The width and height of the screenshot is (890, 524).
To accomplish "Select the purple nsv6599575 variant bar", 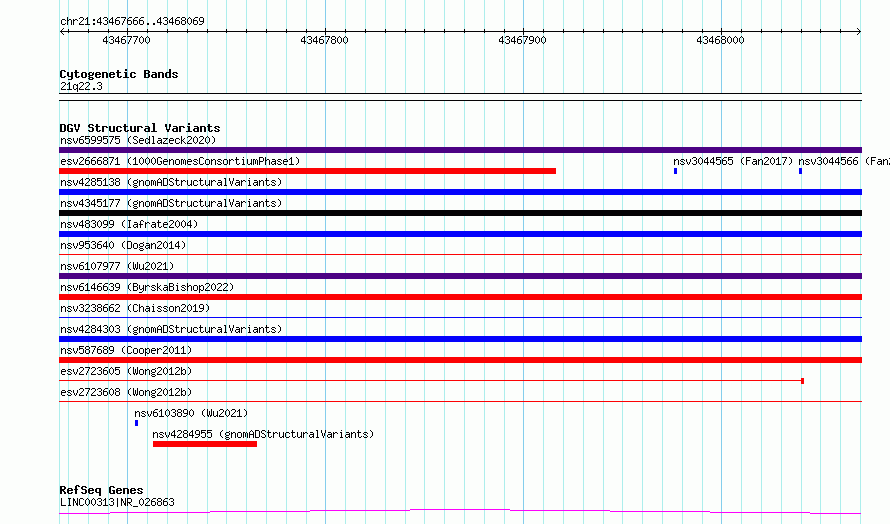I will pyautogui.click(x=460, y=150).
